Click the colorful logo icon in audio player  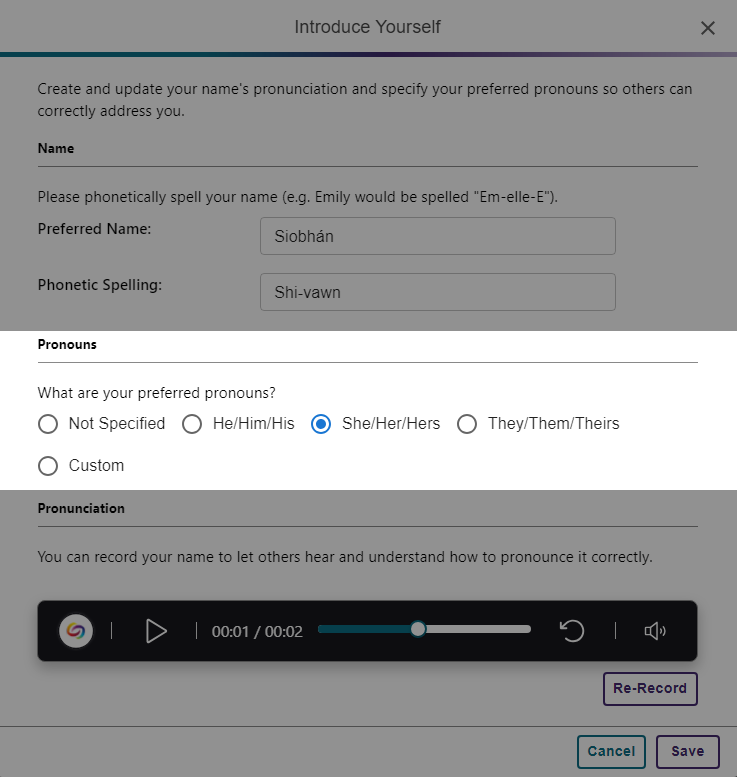[x=75, y=631]
